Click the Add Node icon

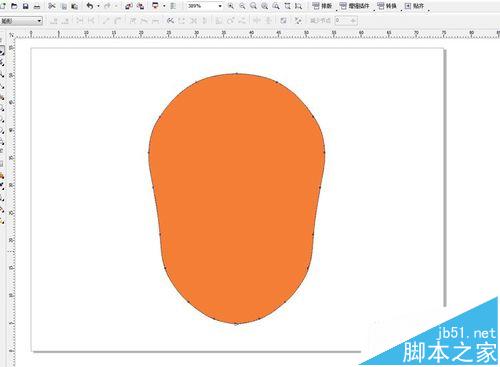pyautogui.click(x=54, y=21)
